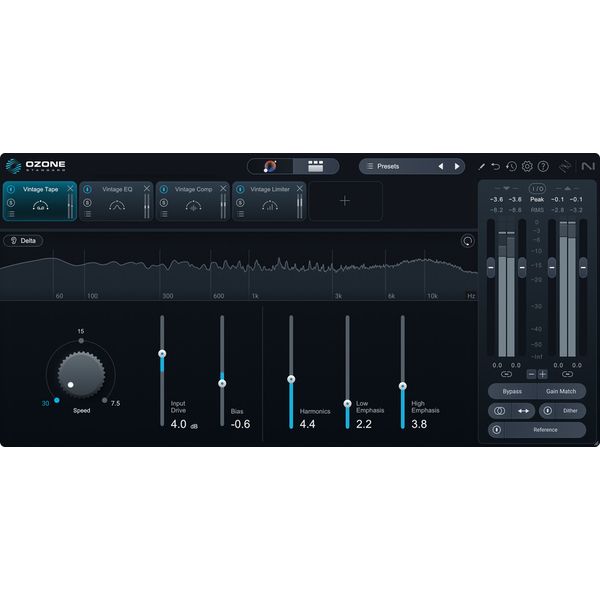The width and height of the screenshot is (600, 600).
Task: Select the Vintage EQ module tab
Action: pos(117,201)
